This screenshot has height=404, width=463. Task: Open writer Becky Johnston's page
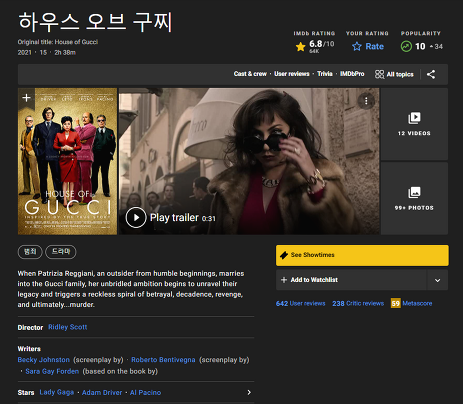(44, 360)
